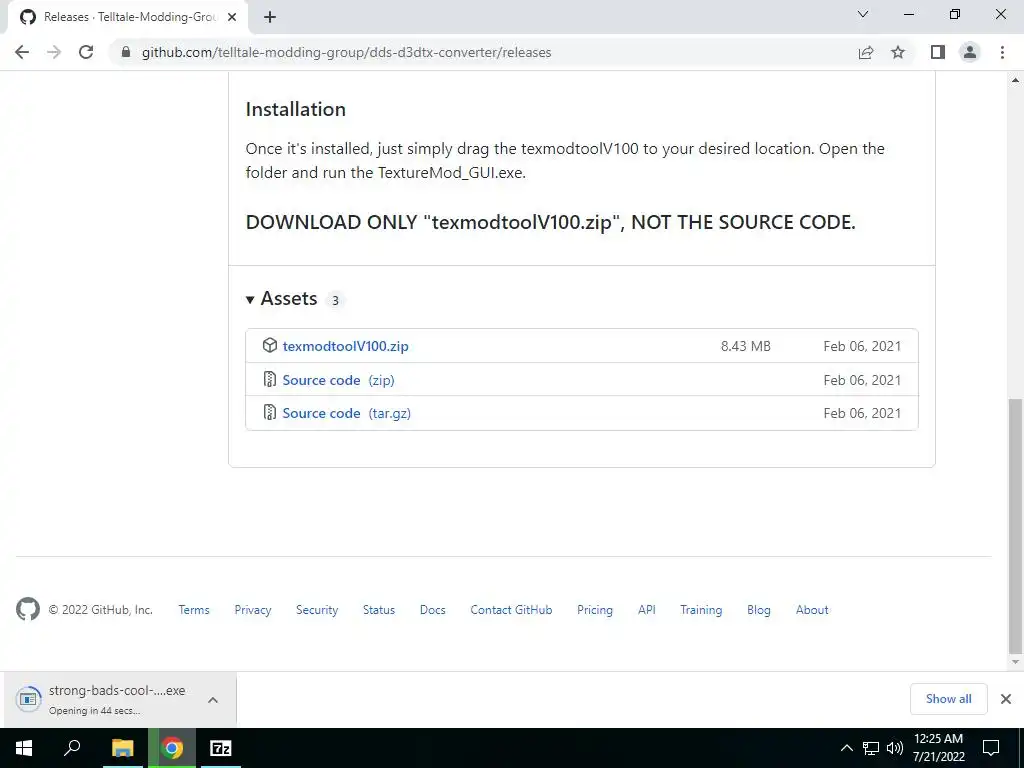This screenshot has width=1024, height=768.
Task: Click the browser forward arrow
Action: tap(54, 52)
